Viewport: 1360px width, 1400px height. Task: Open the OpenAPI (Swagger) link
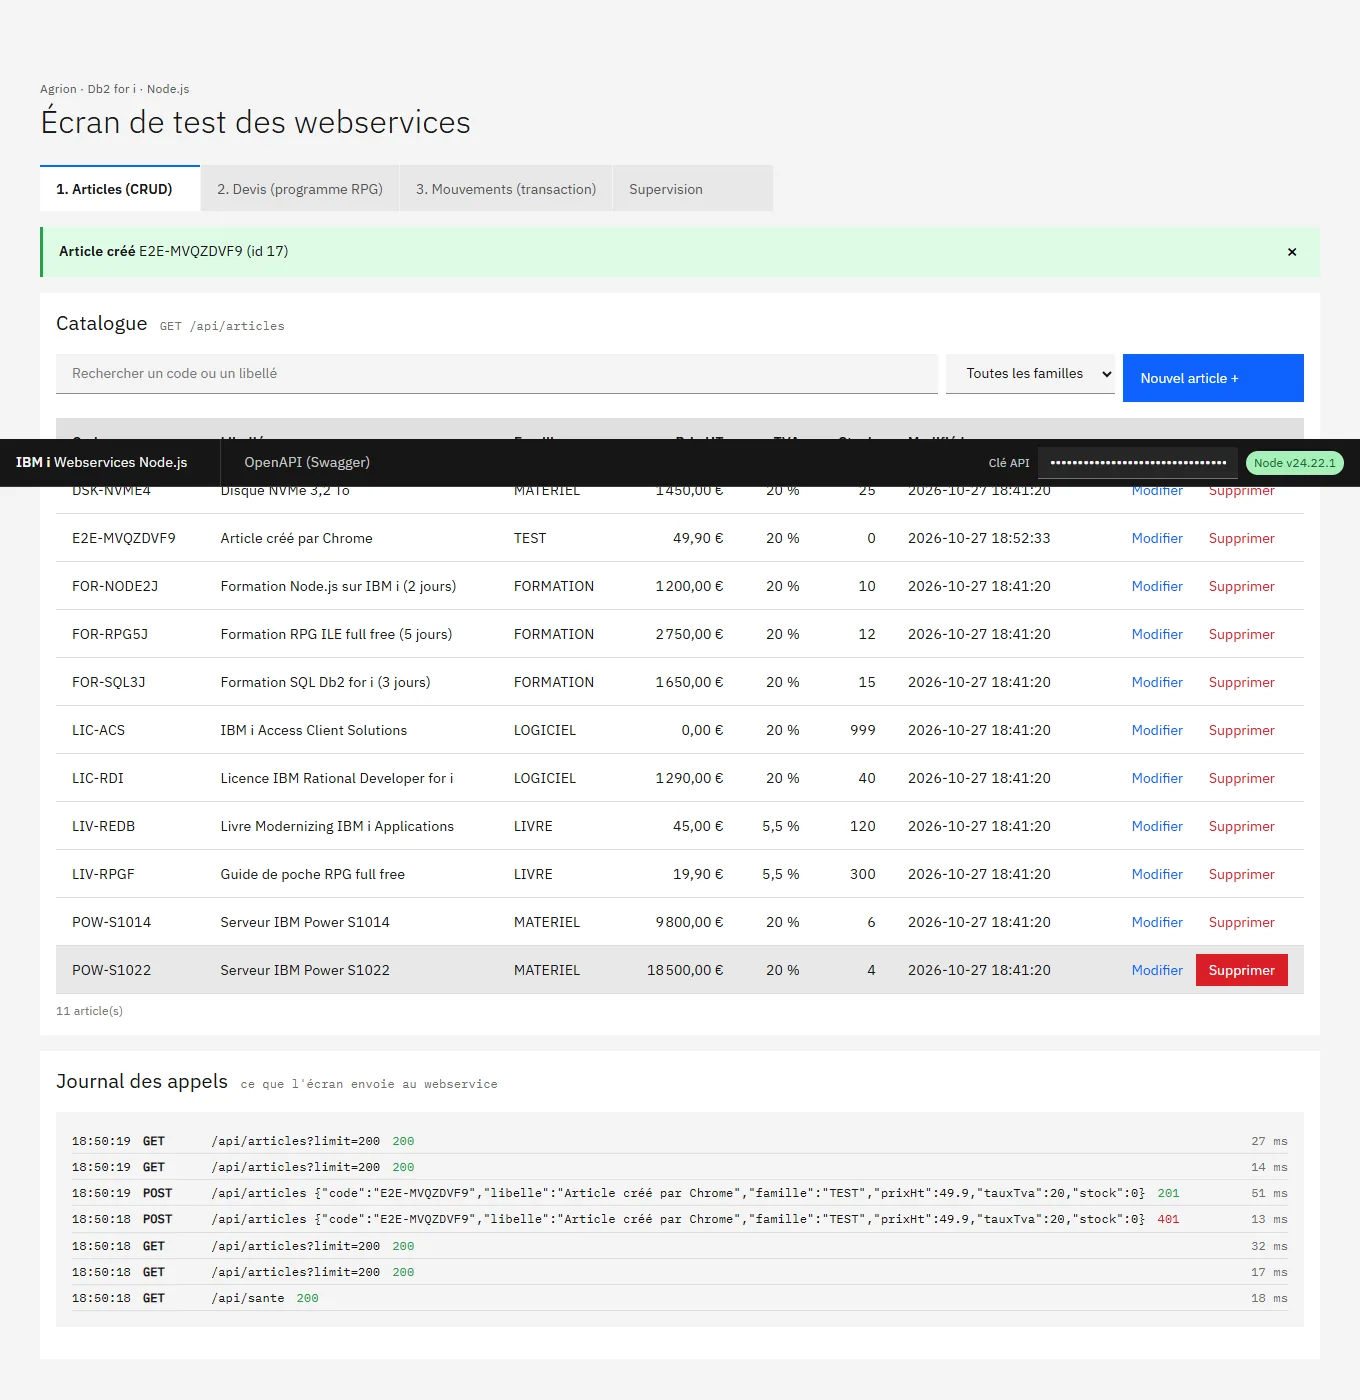(307, 462)
